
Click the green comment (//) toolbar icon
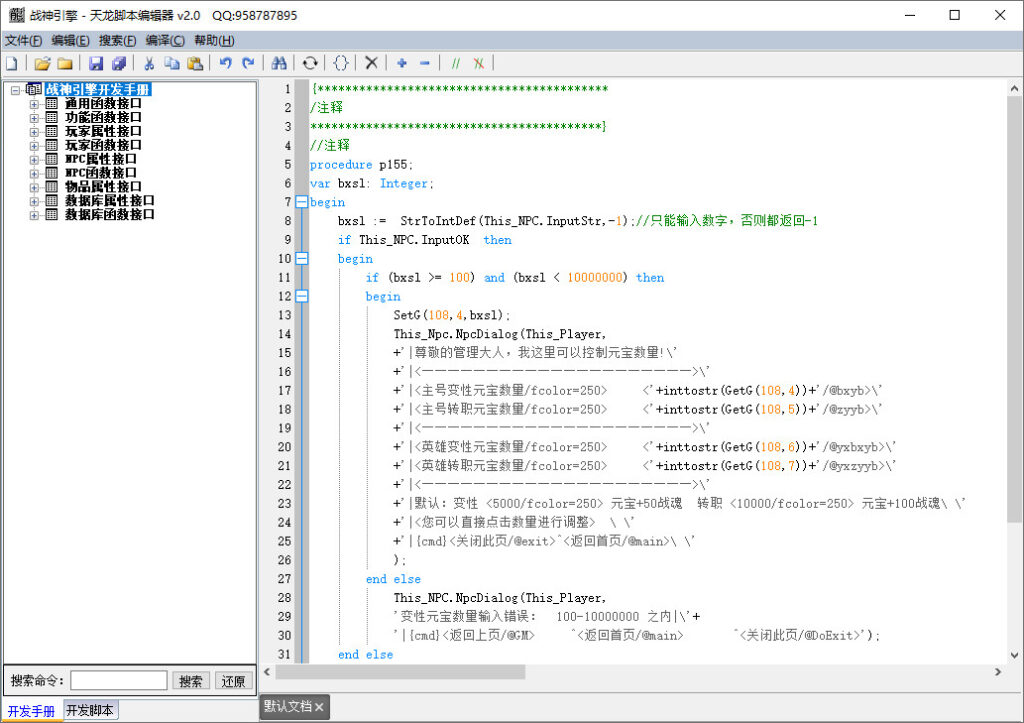coord(455,63)
